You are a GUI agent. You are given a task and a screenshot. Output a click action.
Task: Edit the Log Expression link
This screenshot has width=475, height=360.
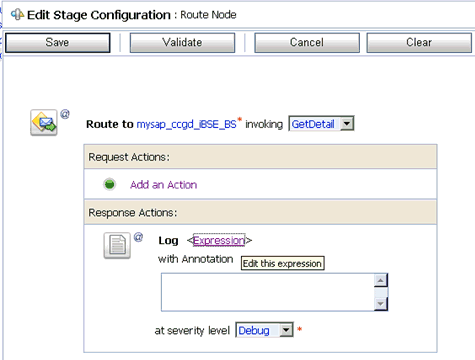pos(219,240)
